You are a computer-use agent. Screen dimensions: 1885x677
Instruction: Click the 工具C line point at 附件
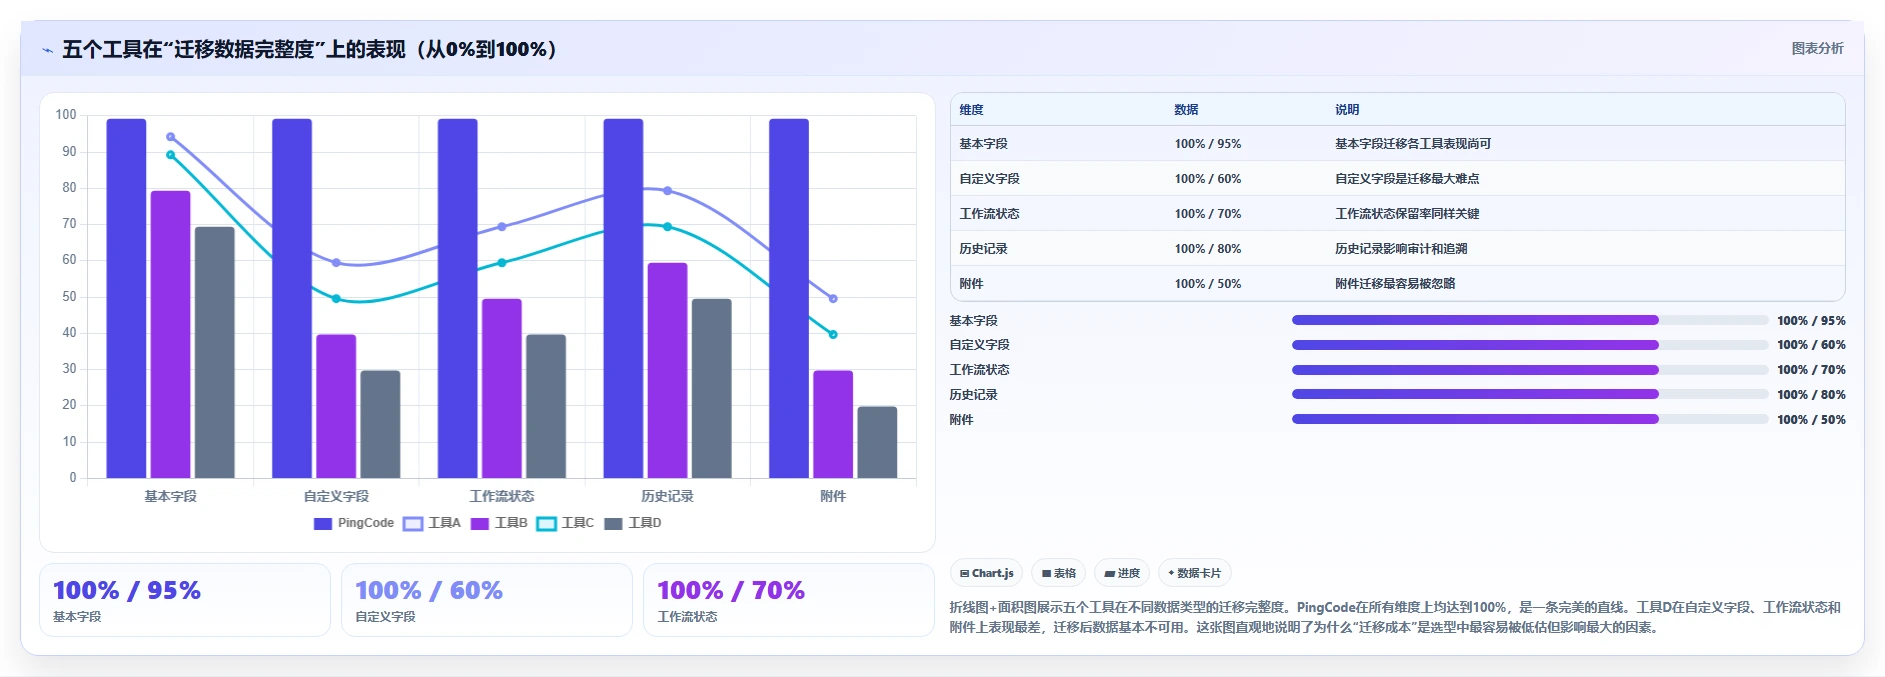[x=833, y=335]
